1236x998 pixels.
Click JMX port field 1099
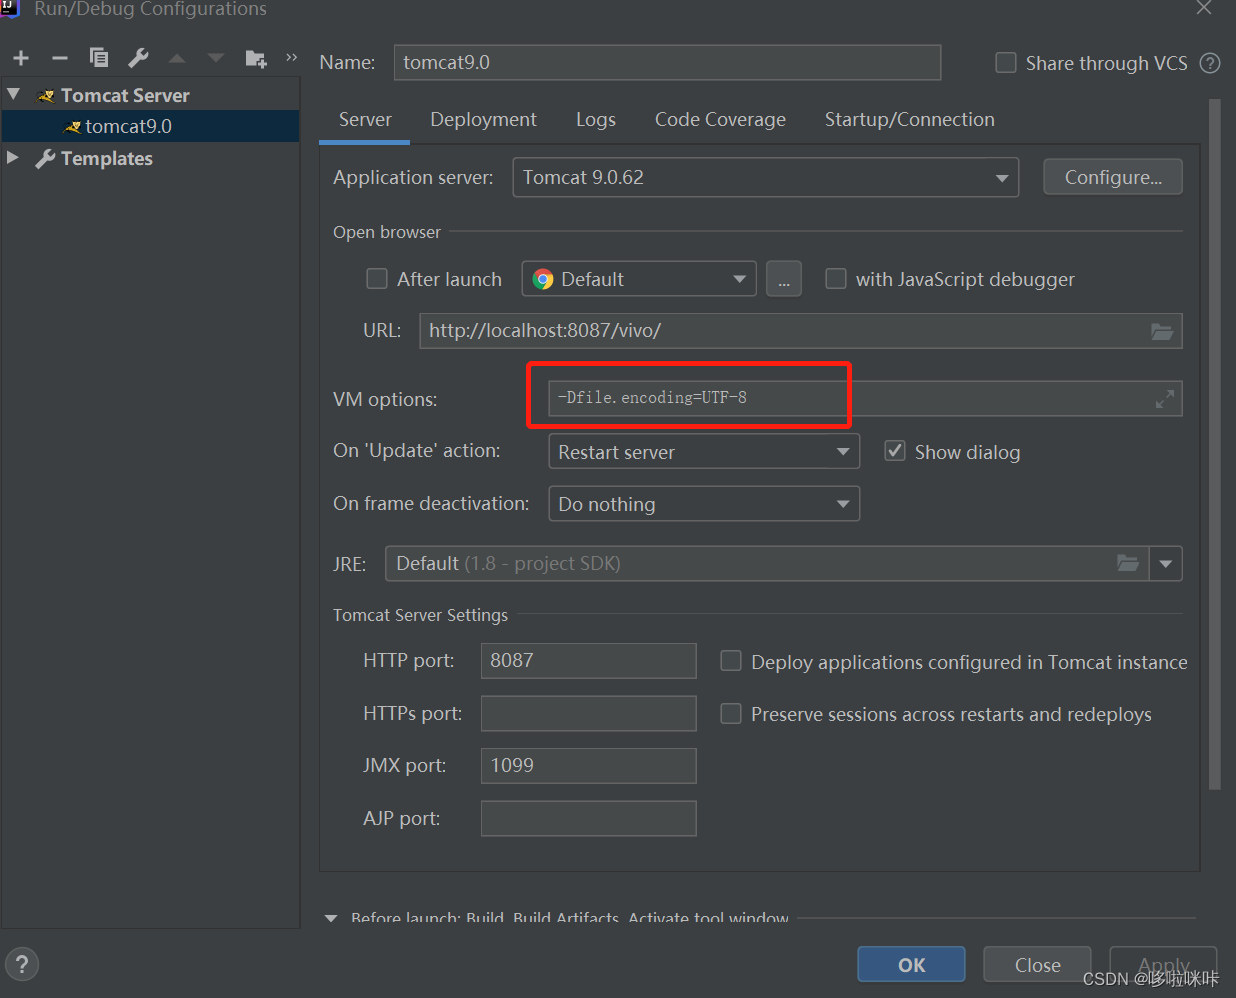click(x=588, y=765)
